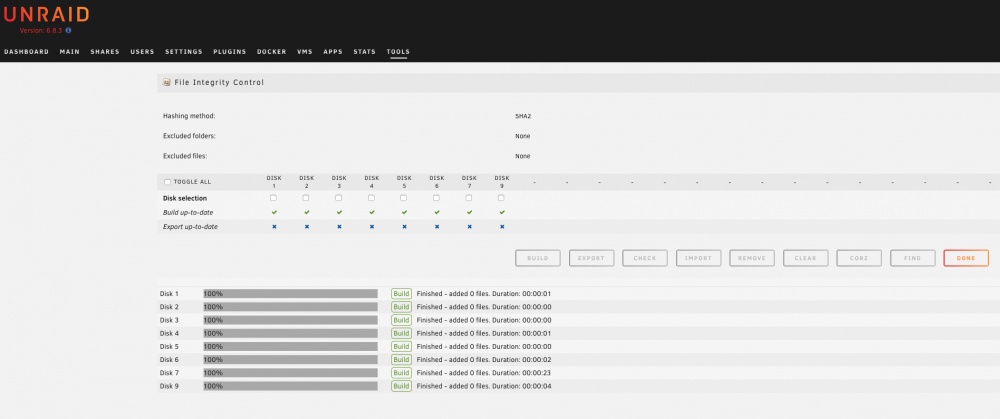Click the File Integrity Control page icon
This screenshot has width=1000, height=419.
tap(166, 82)
